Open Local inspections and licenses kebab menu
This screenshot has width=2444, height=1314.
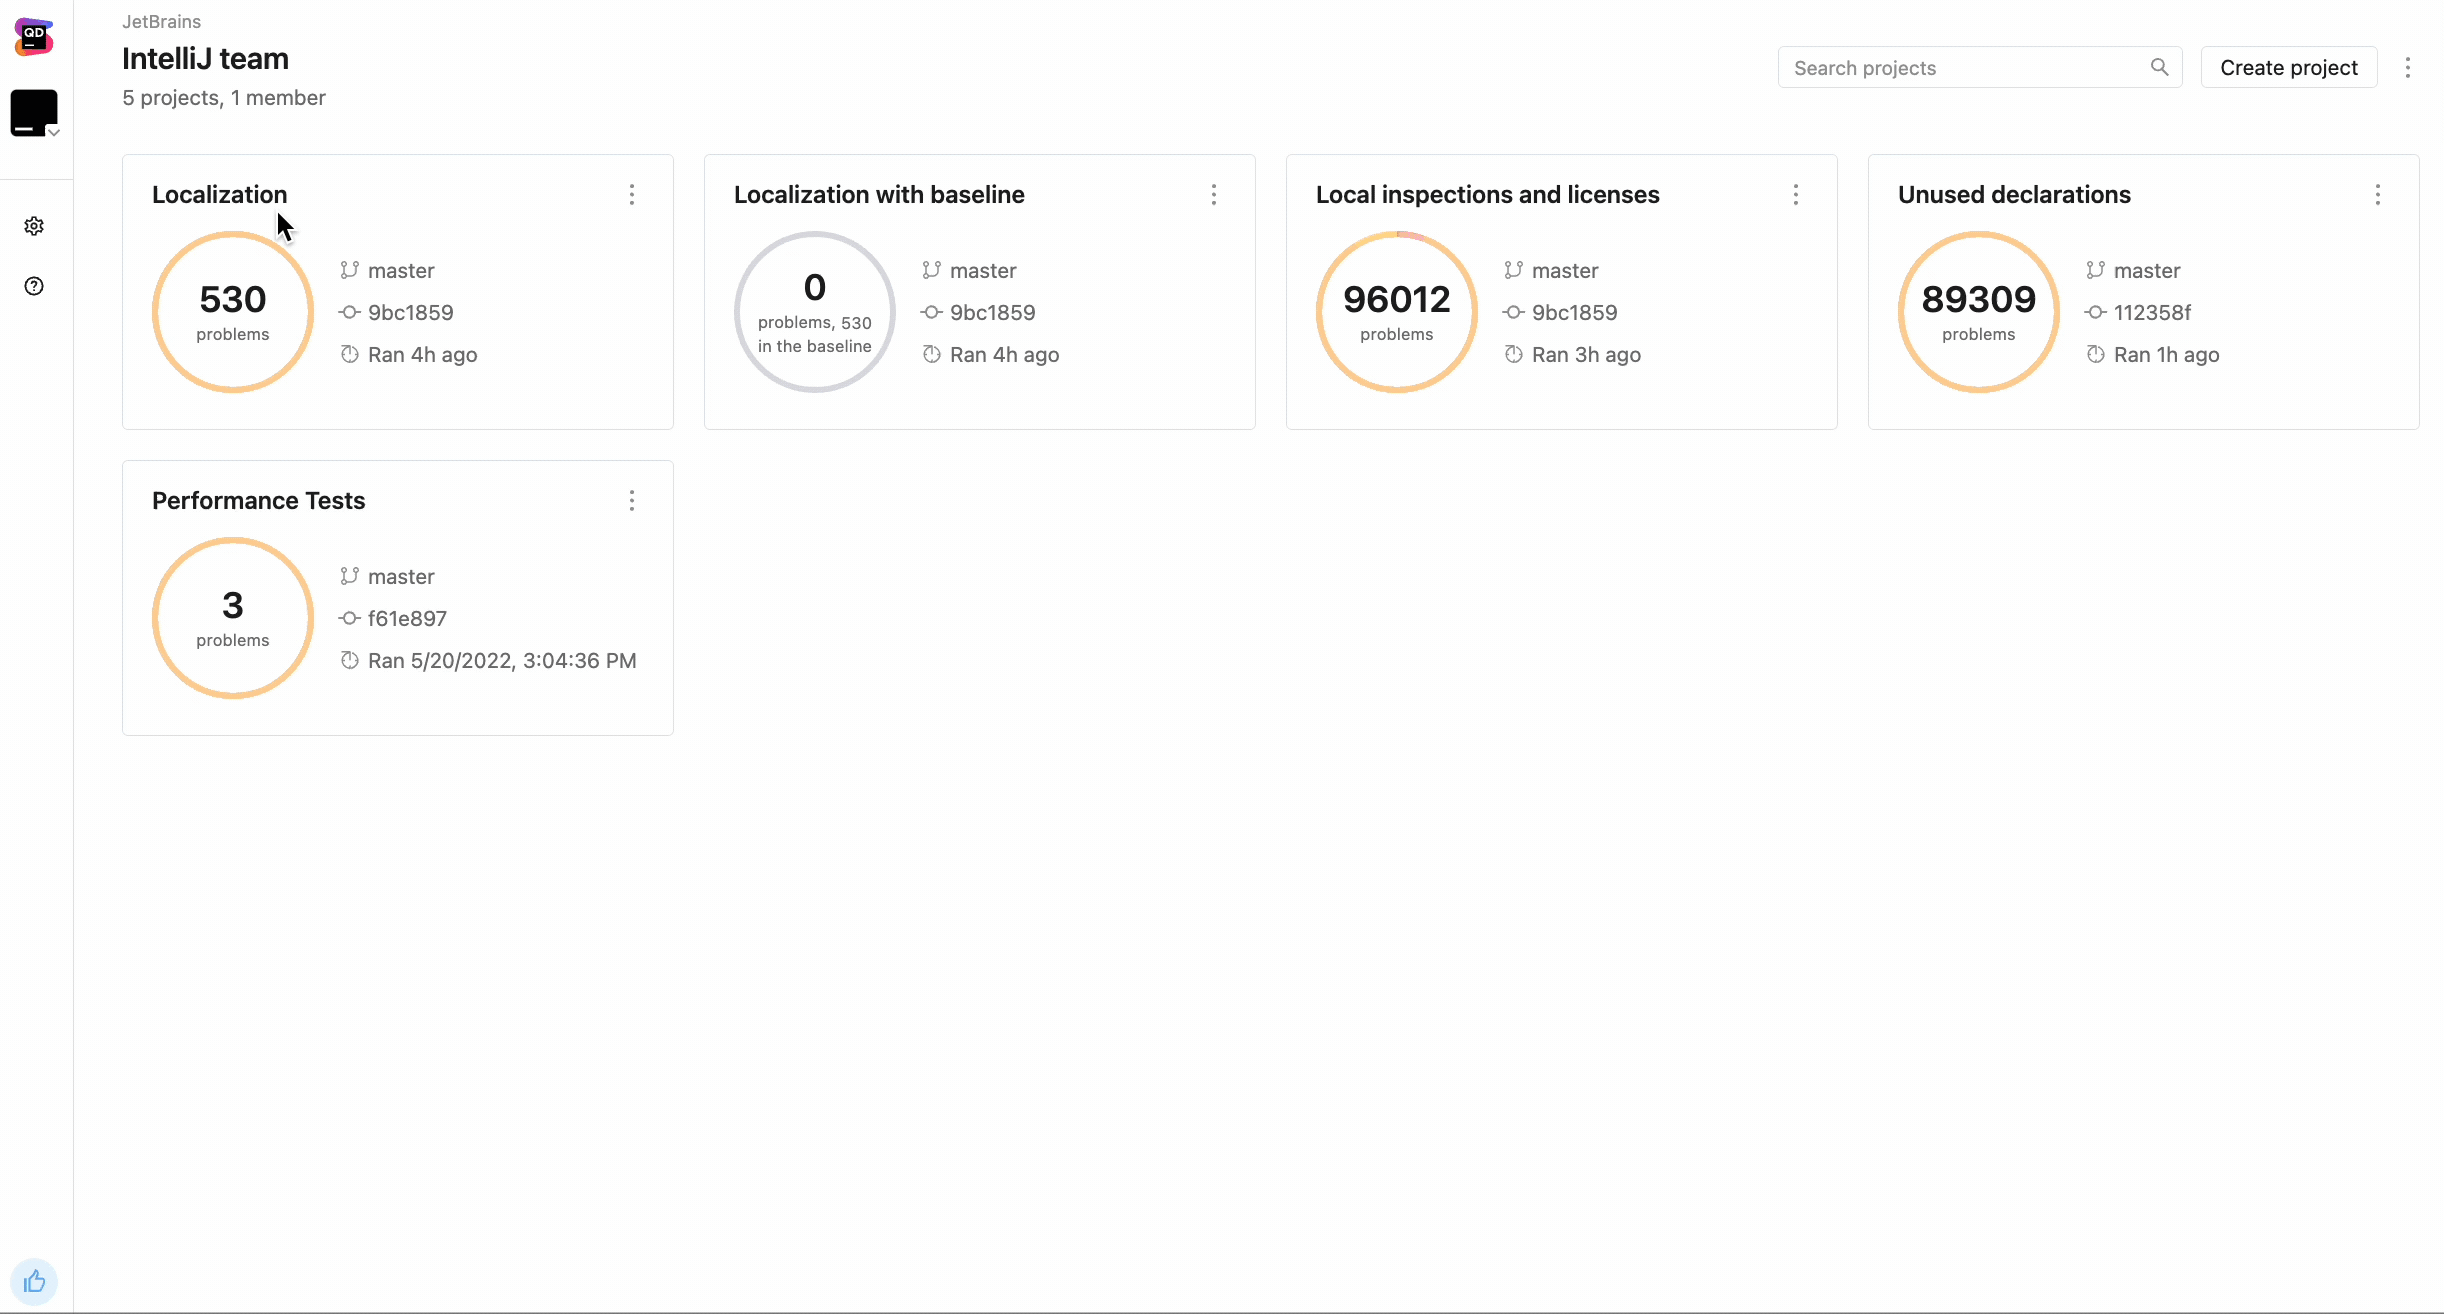pyautogui.click(x=1796, y=194)
